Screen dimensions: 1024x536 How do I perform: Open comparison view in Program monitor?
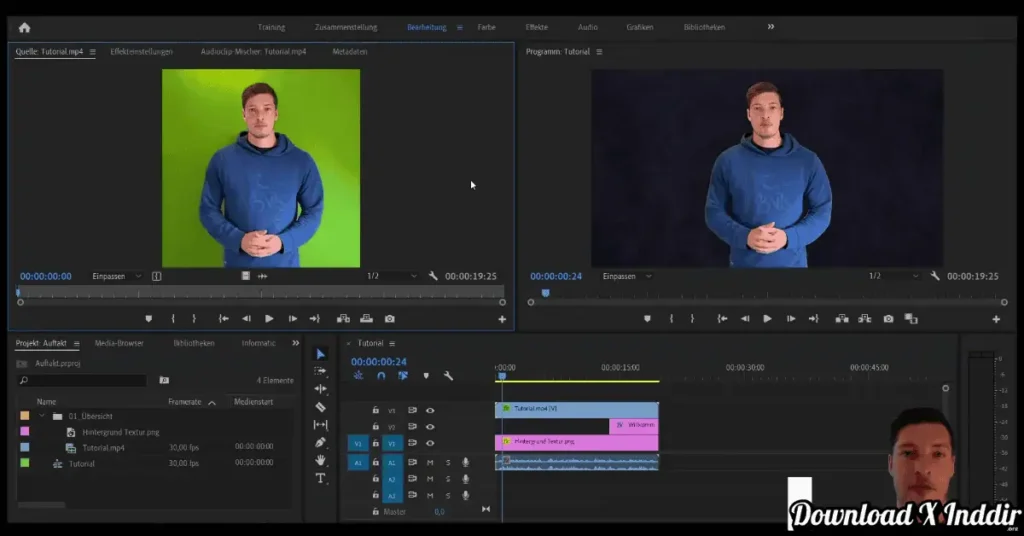(x=911, y=319)
